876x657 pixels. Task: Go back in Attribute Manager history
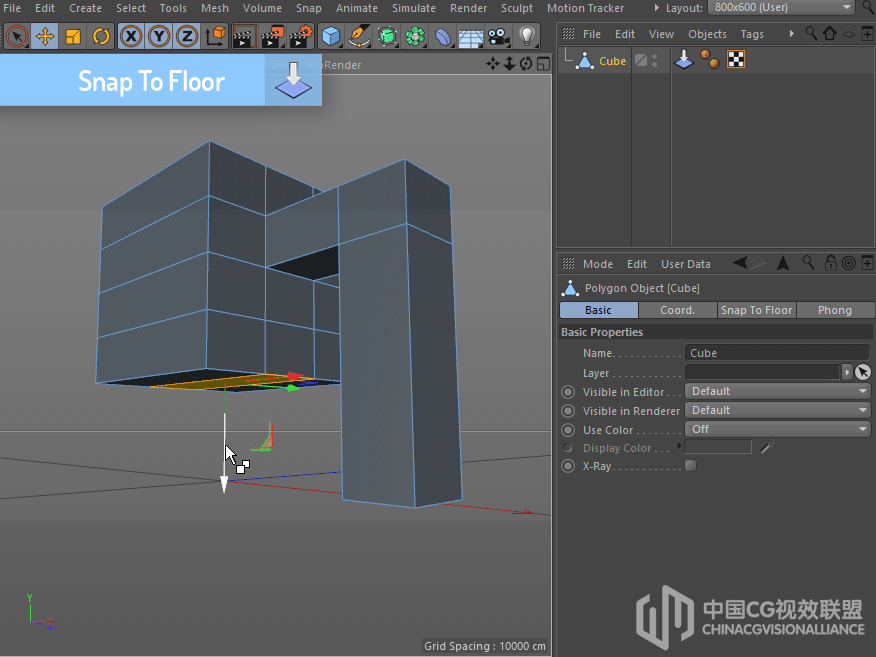(x=740, y=263)
